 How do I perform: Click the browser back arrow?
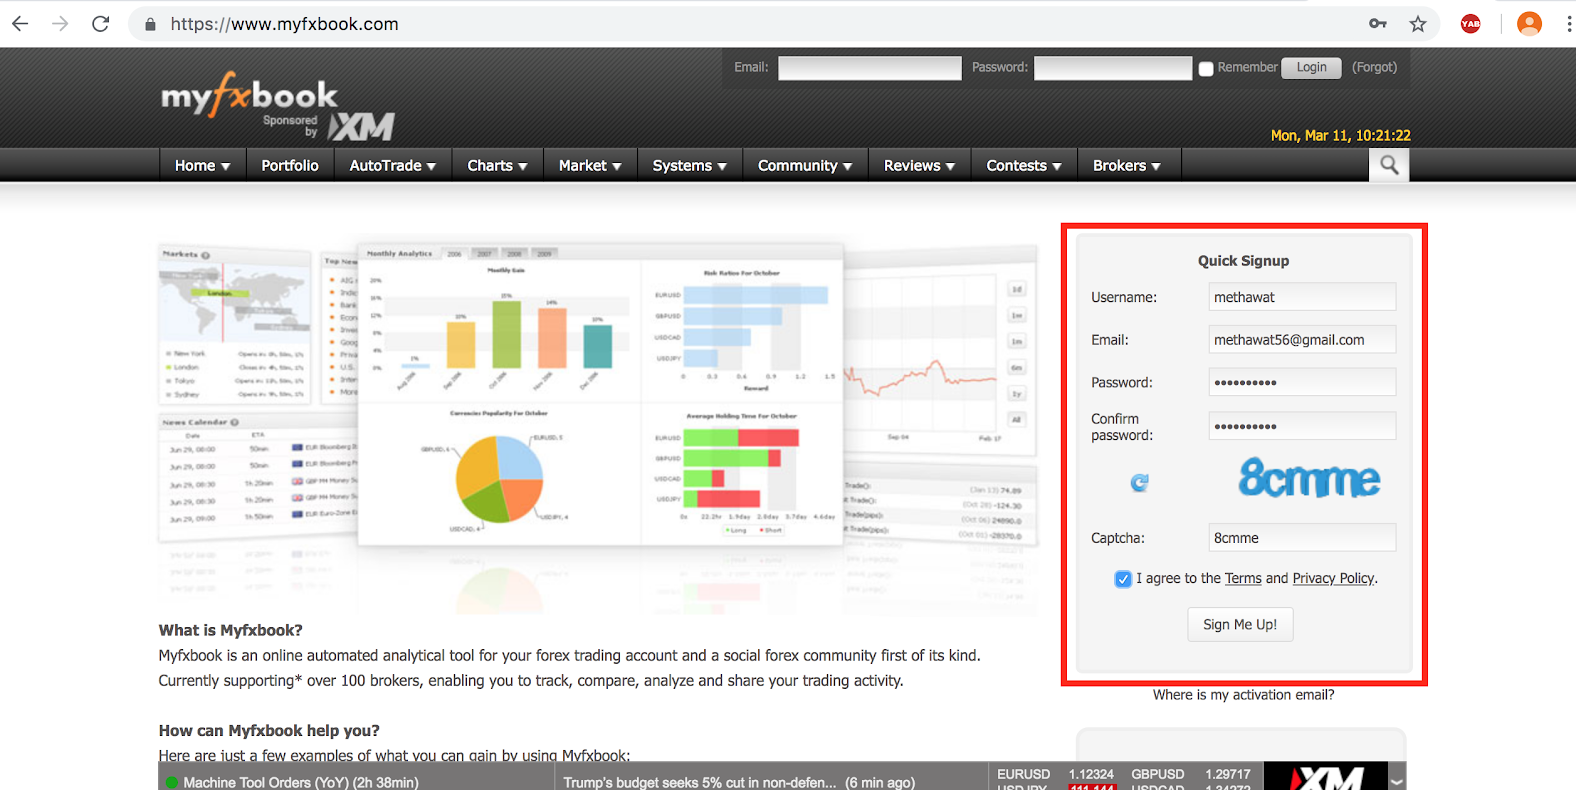click(20, 23)
